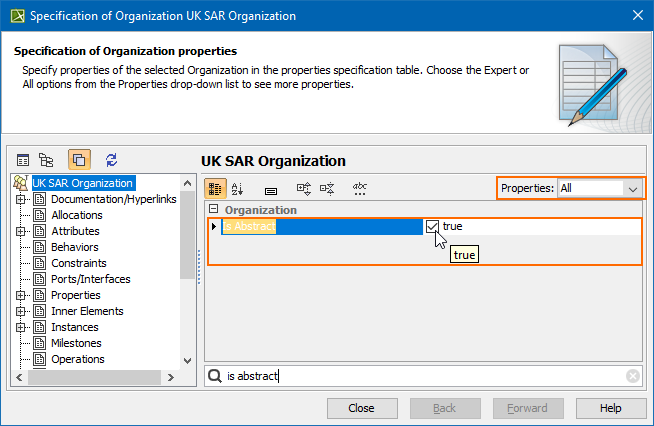Click the abc customize properties icon
The image size is (654, 426).
point(360,188)
